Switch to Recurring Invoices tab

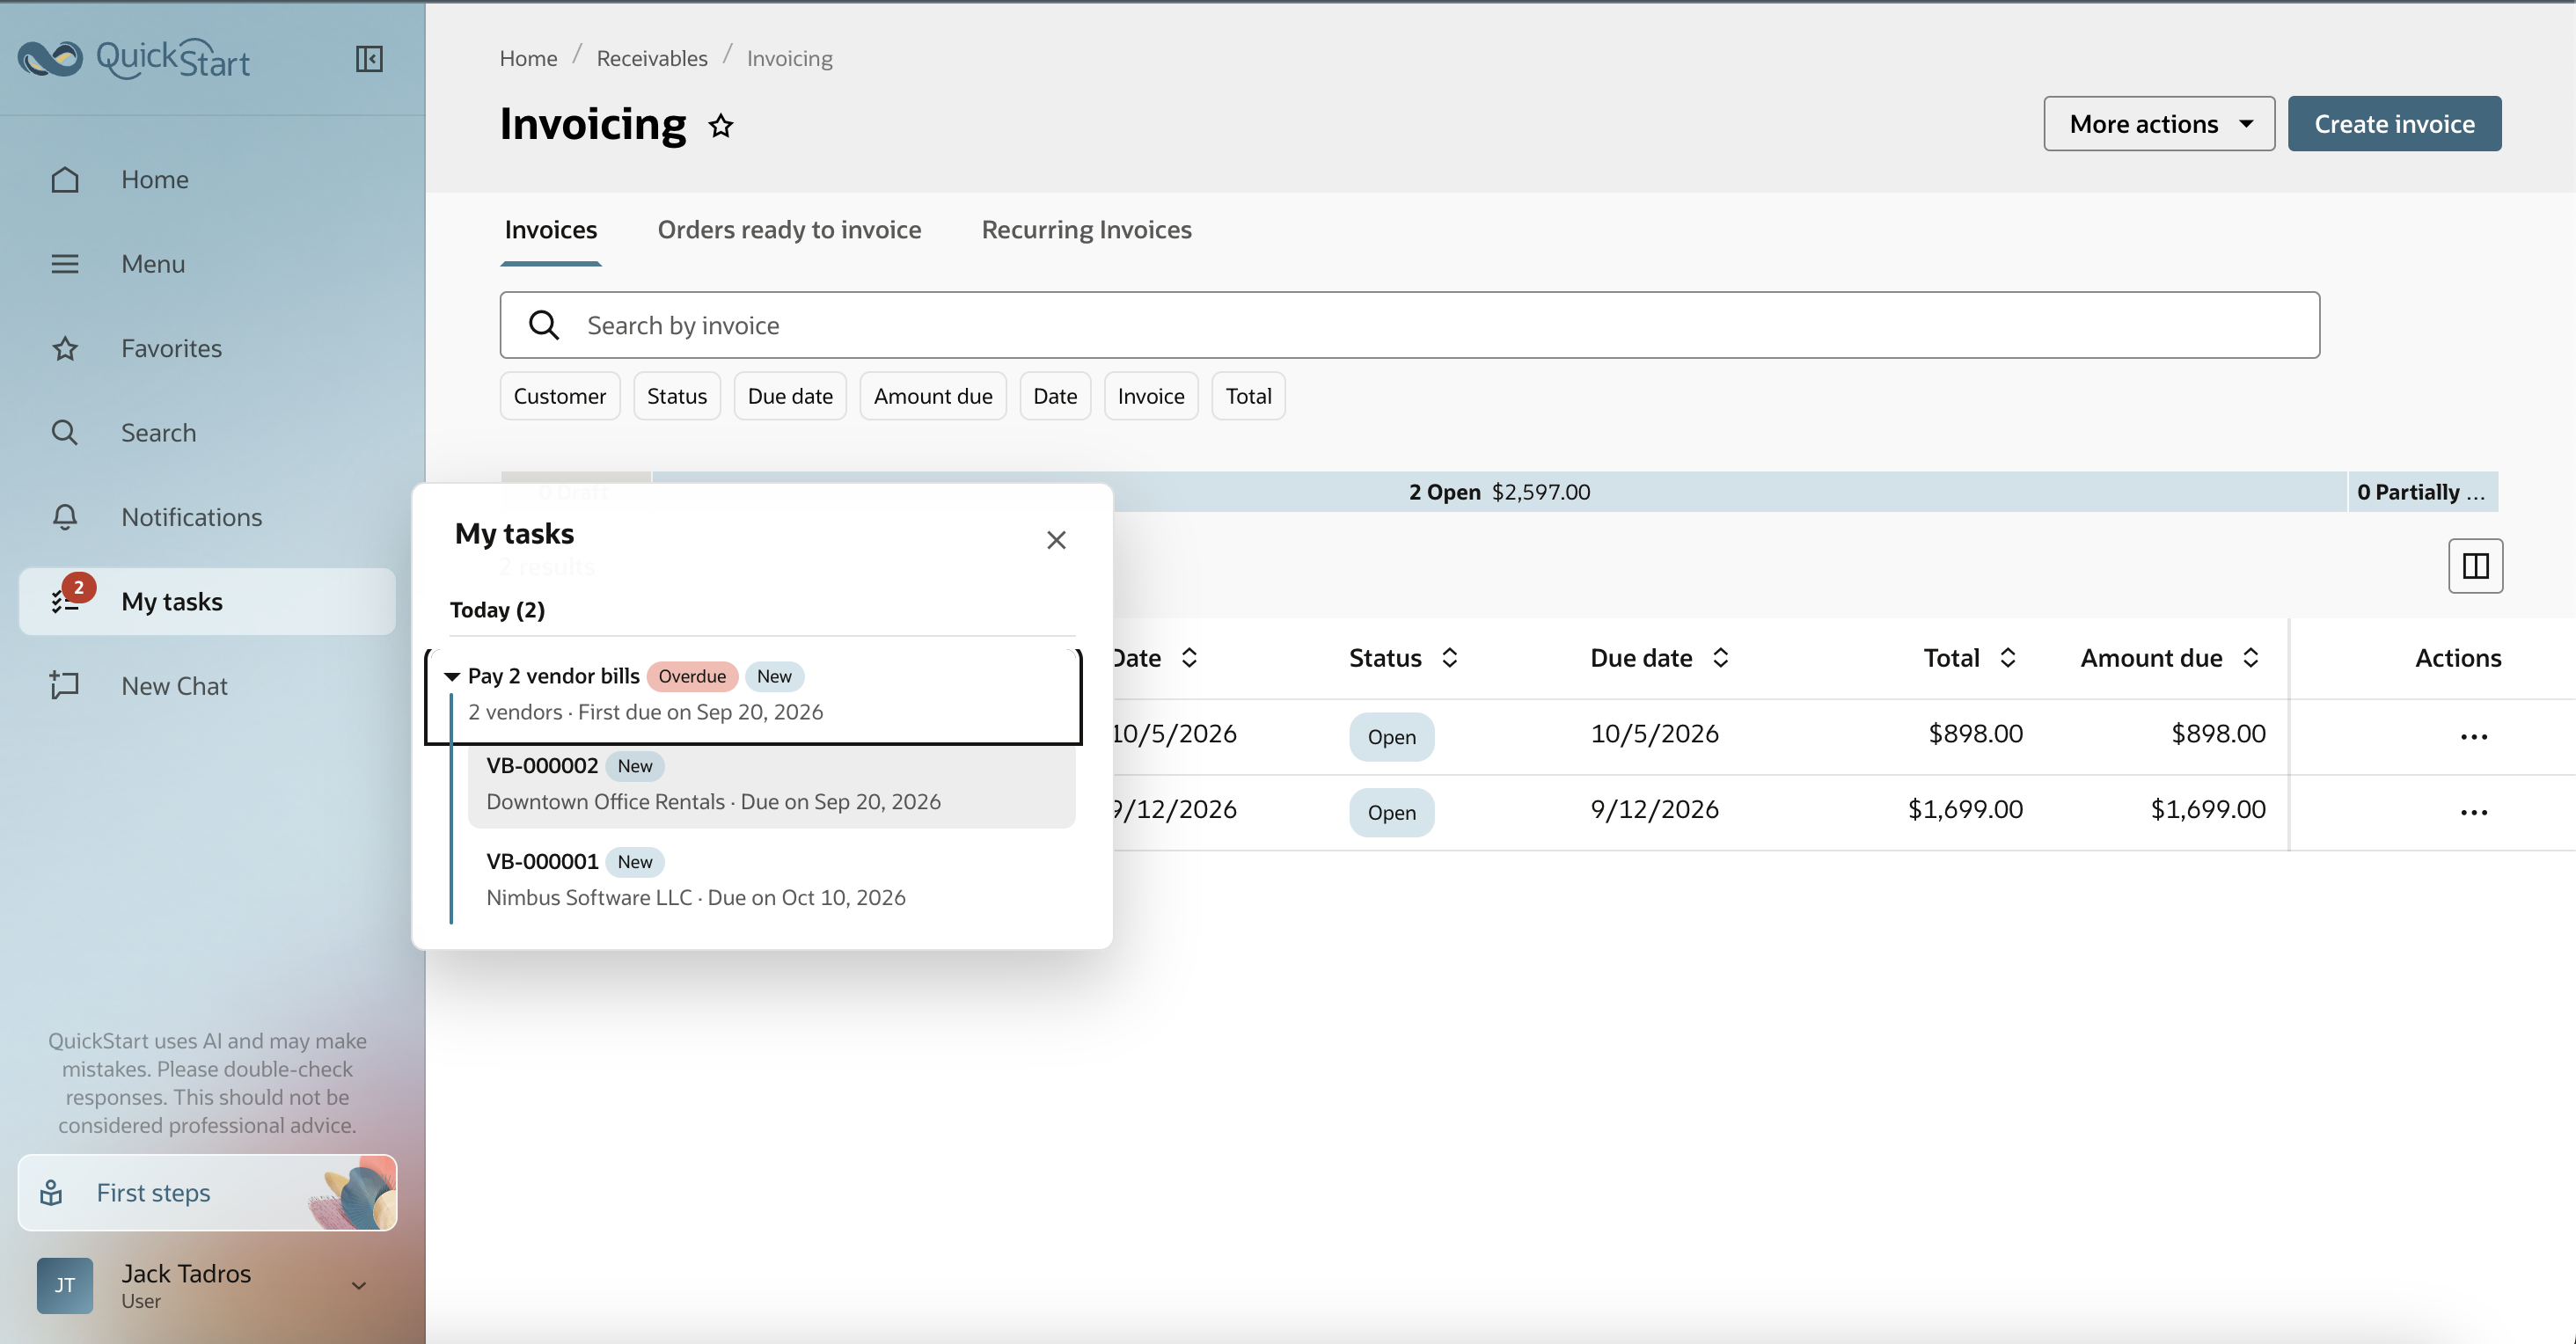1086,230
